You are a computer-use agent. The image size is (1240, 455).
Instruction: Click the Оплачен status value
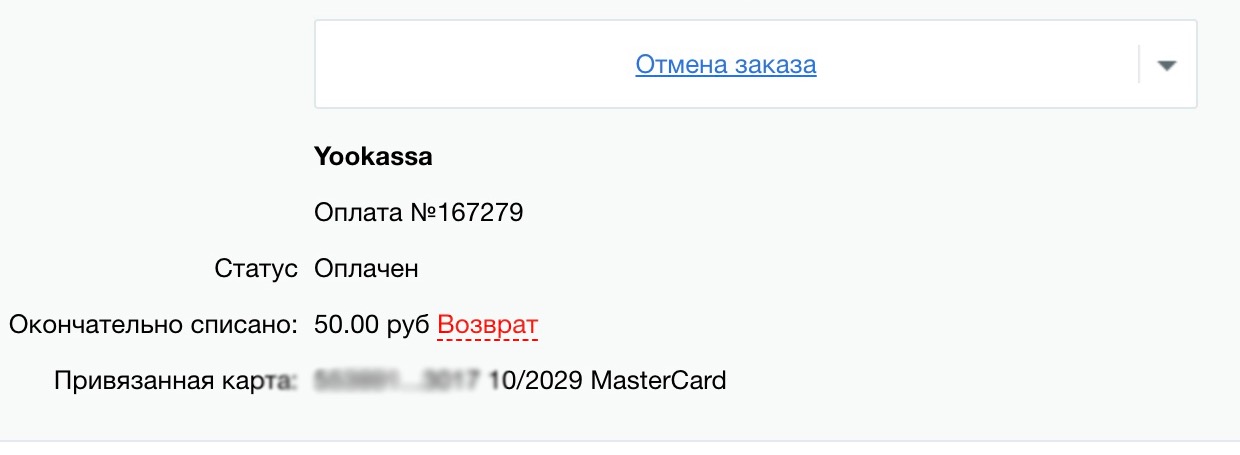click(366, 269)
